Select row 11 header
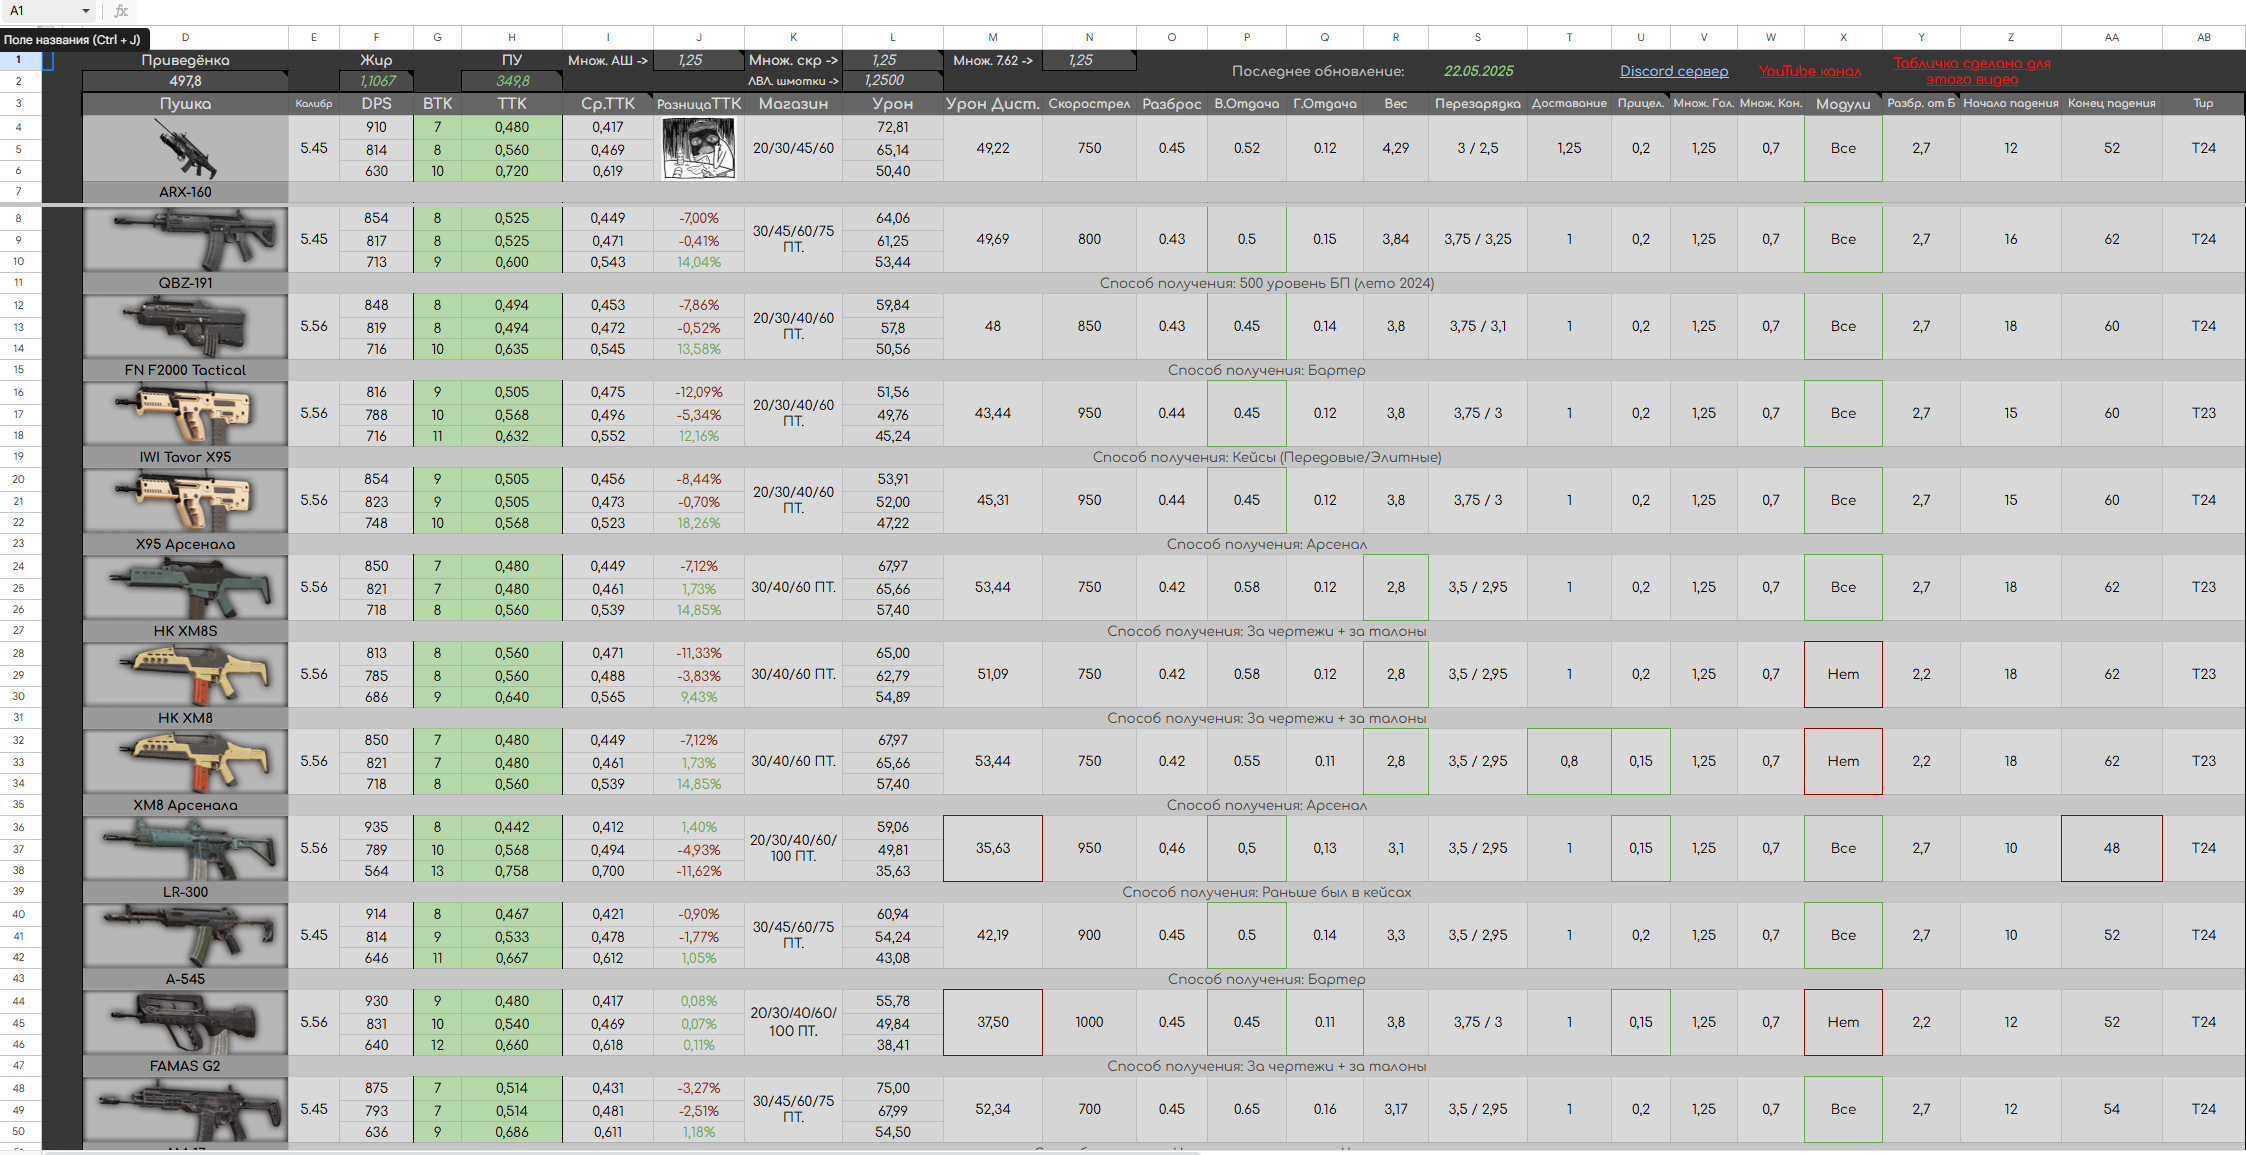The width and height of the screenshot is (2246, 1155). pos(18,283)
